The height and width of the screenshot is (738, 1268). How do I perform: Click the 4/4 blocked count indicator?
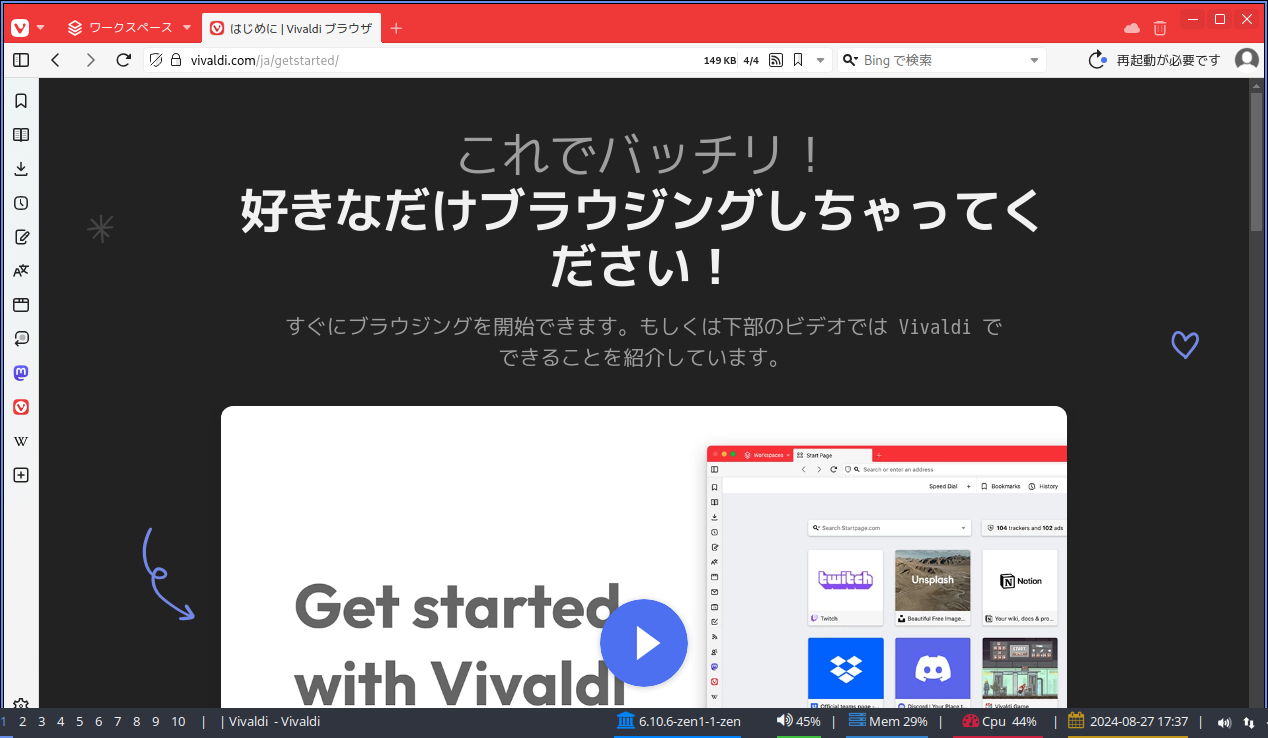(751, 60)
